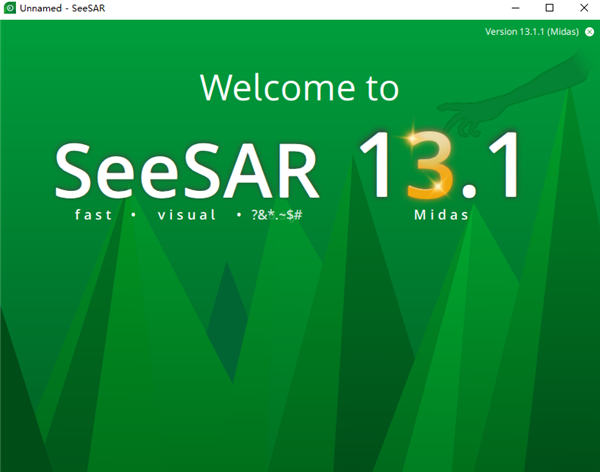The width and height of the screenshot is (600, 472).
Task: Click the SeeSAR app icon in title bar
Action: 10,8
